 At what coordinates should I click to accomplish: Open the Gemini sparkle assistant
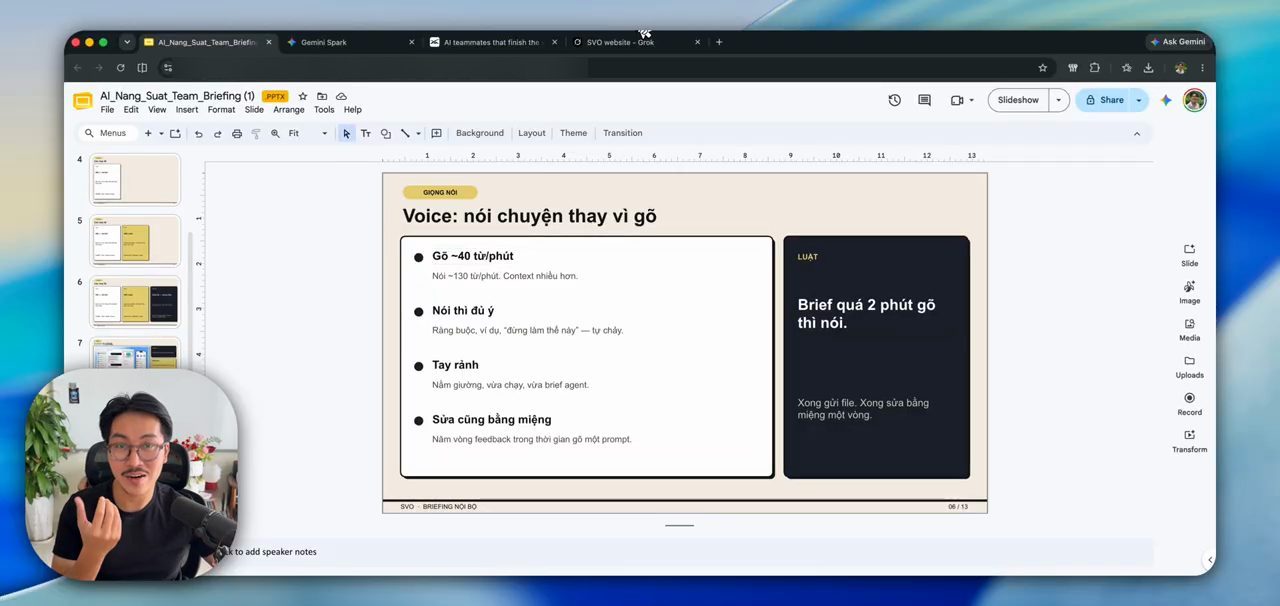[x=1165, y=100]
